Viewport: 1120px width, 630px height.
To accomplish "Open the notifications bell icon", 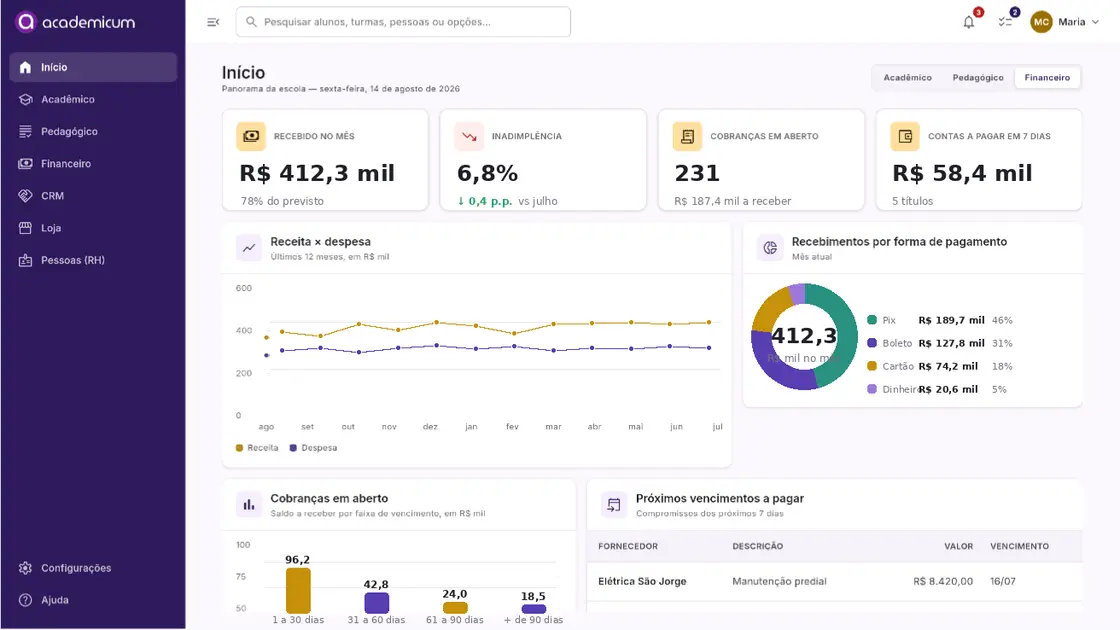I will (x=969, y=22).
